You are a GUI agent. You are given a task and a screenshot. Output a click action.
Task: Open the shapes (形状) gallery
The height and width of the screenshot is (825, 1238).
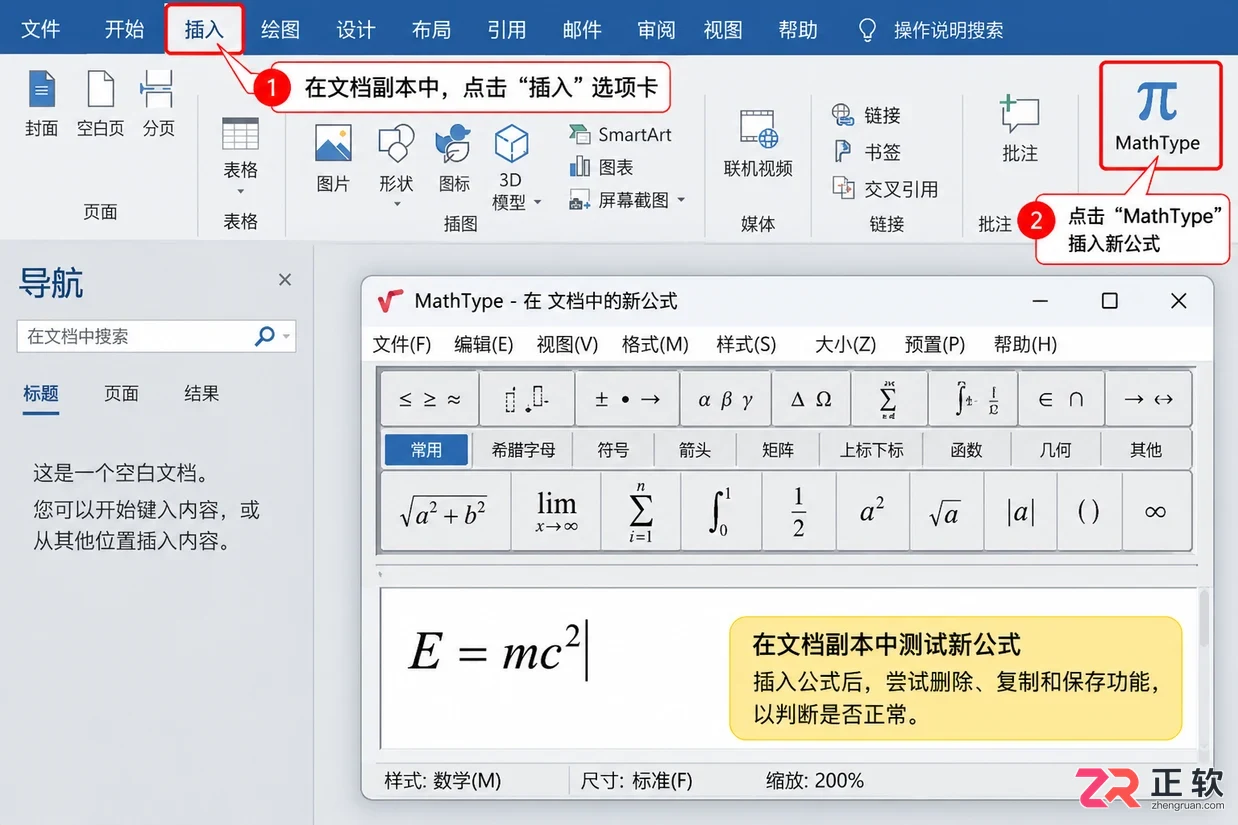396,165
